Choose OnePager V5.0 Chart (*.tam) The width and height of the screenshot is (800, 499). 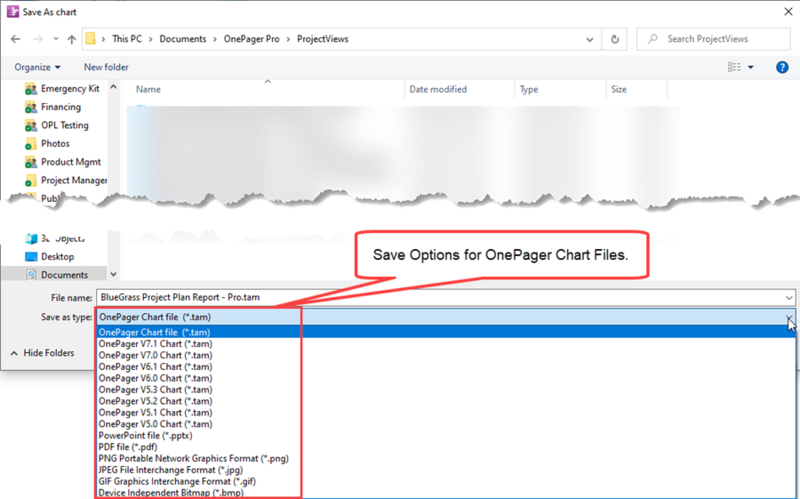155,424
